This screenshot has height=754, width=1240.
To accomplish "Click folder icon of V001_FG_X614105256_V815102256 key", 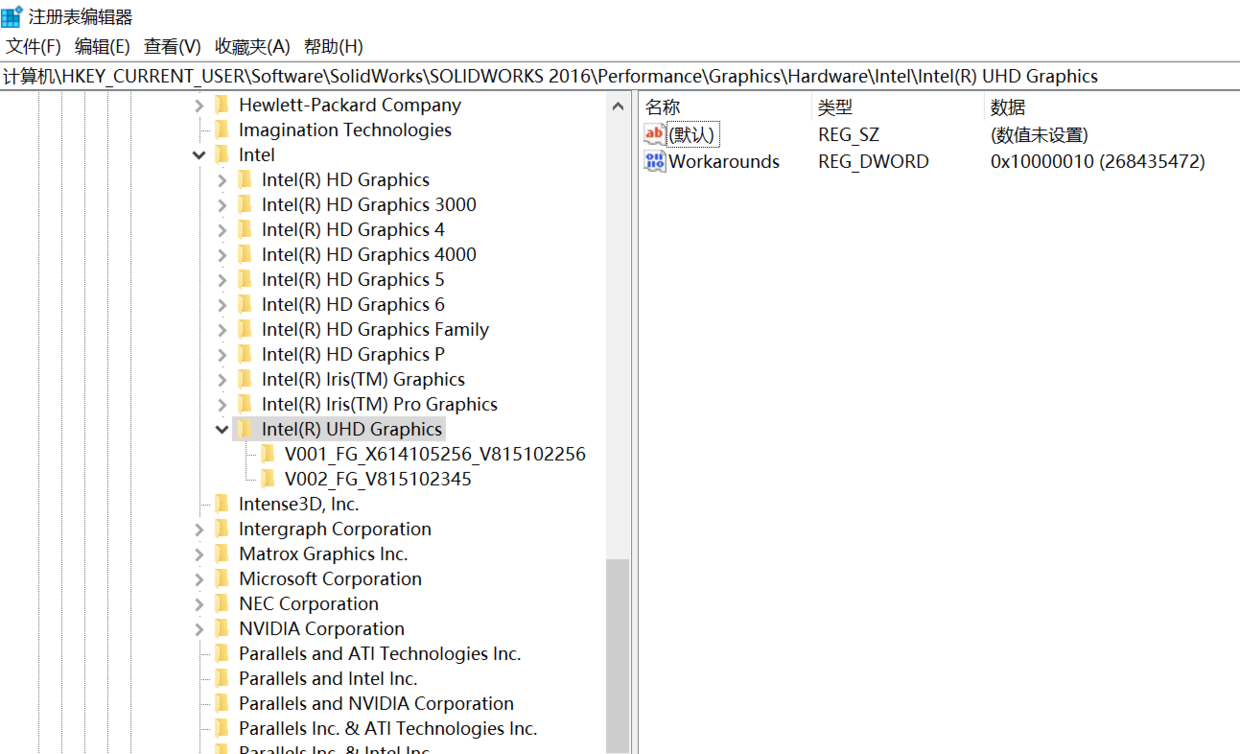I will pos(268,454).
